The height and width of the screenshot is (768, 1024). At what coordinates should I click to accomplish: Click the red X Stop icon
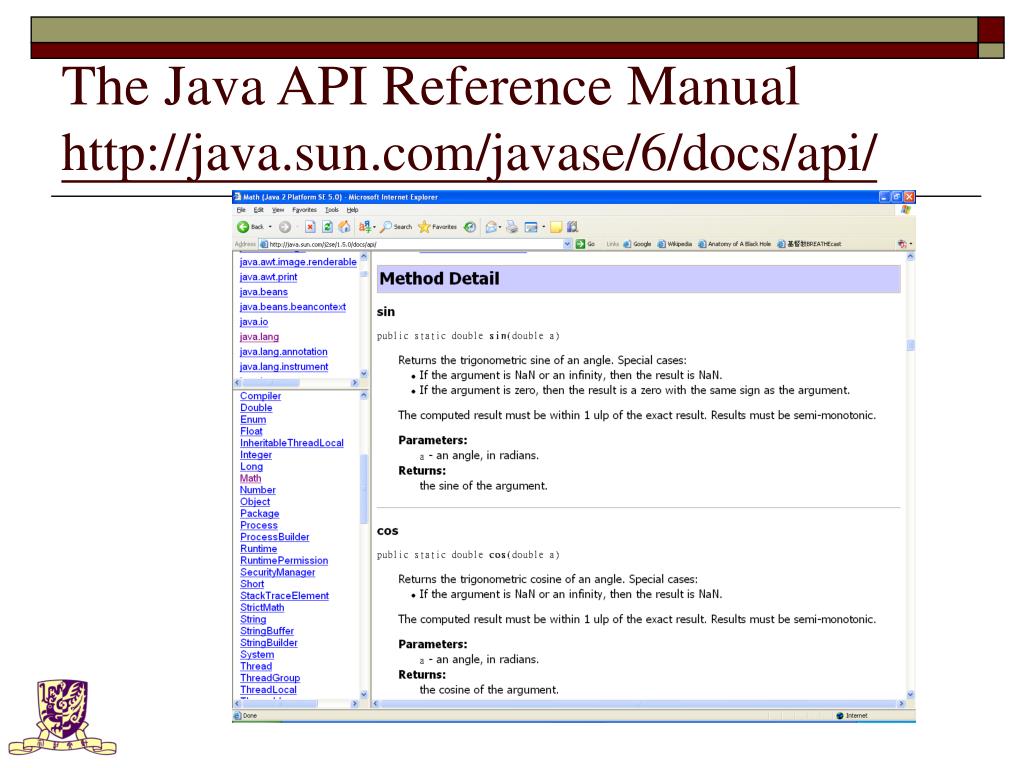(310, 227)
